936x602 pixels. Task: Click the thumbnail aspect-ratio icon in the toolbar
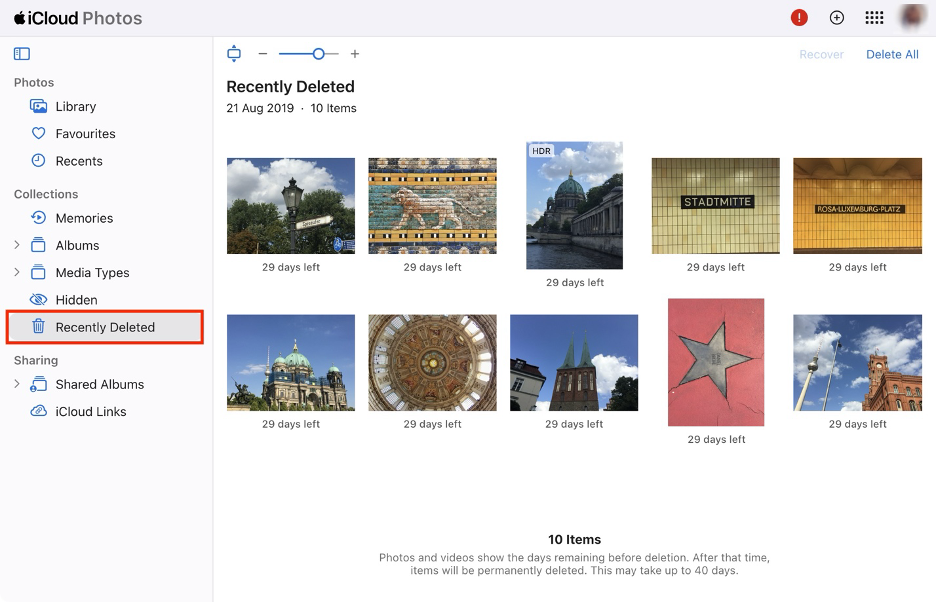(233, 53)
